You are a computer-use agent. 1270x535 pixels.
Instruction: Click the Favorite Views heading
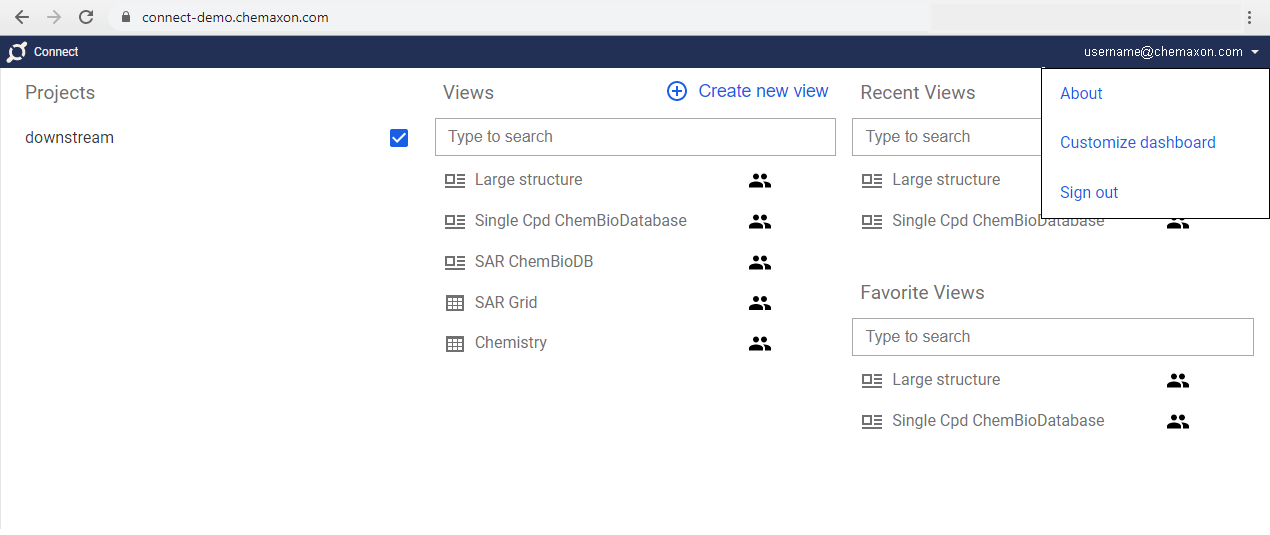click(x=922, y=293)
